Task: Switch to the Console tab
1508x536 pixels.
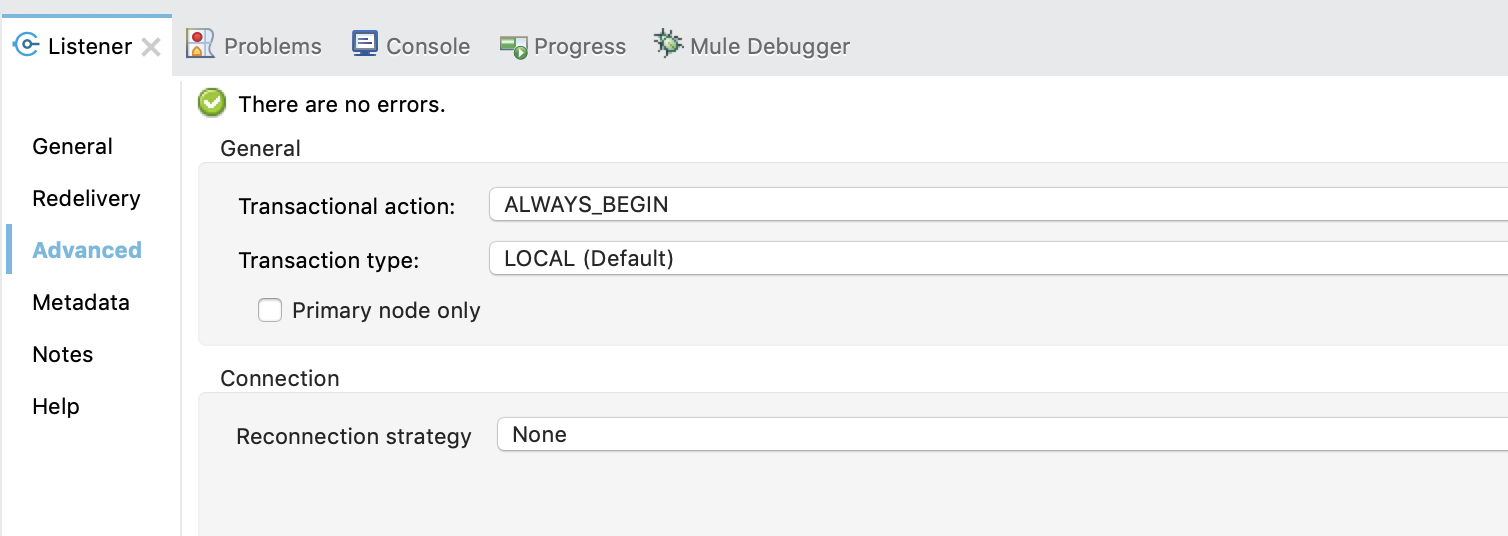Action: tap(428, 46)
